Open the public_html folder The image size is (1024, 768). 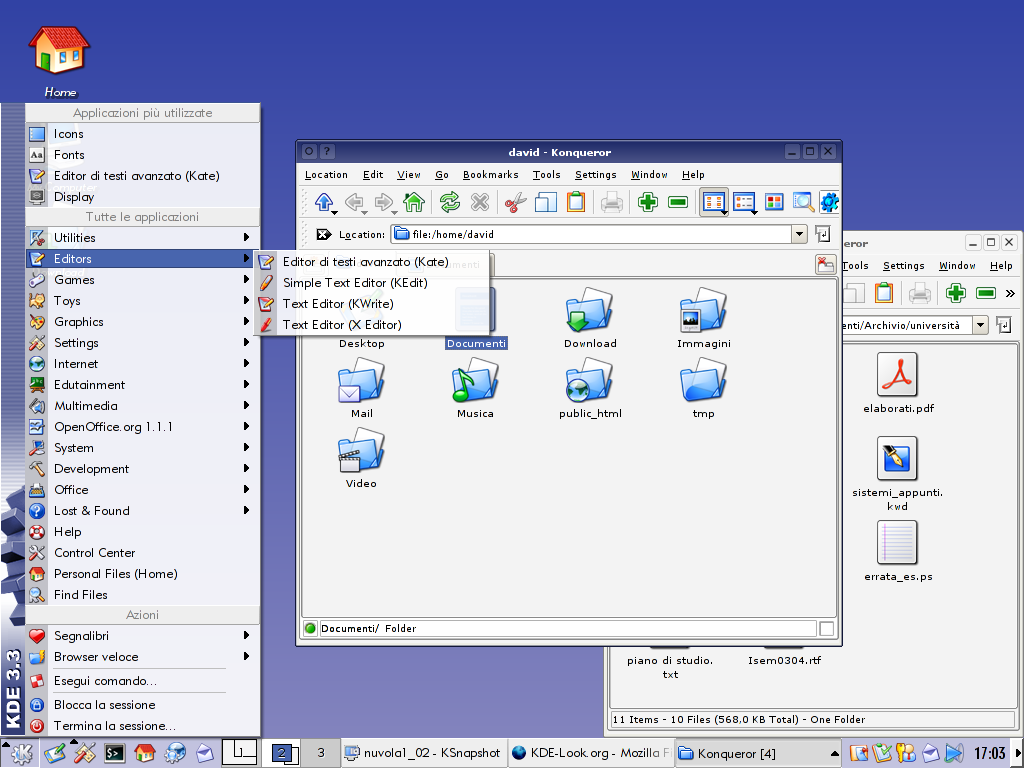(590, 380)
